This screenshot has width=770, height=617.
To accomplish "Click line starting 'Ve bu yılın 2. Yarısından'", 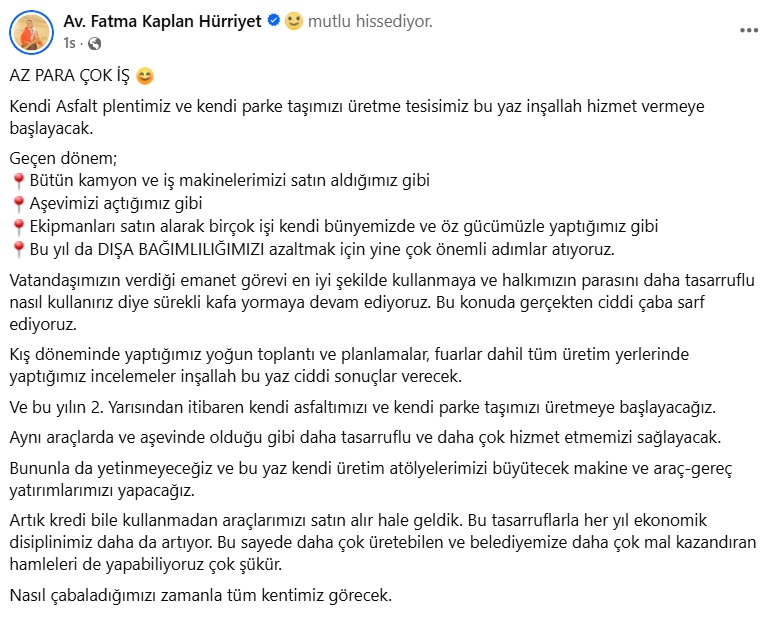I will click(362, 407).
